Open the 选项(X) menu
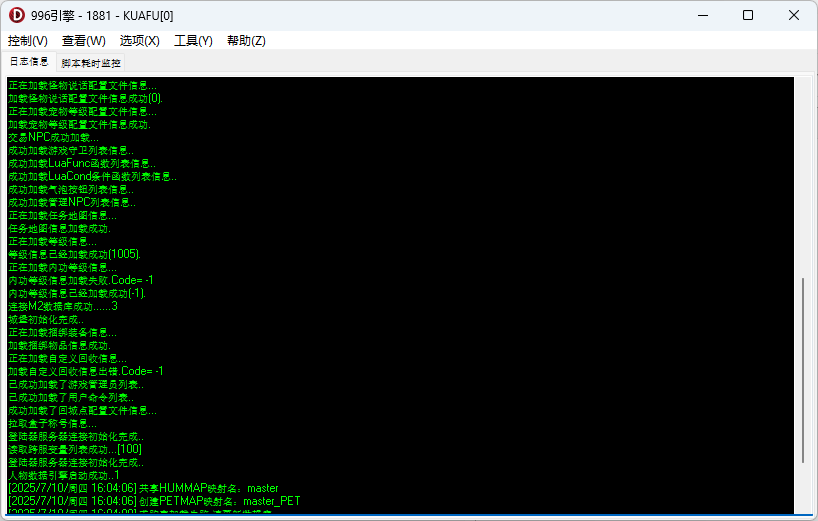 click(x=139, y=41)
